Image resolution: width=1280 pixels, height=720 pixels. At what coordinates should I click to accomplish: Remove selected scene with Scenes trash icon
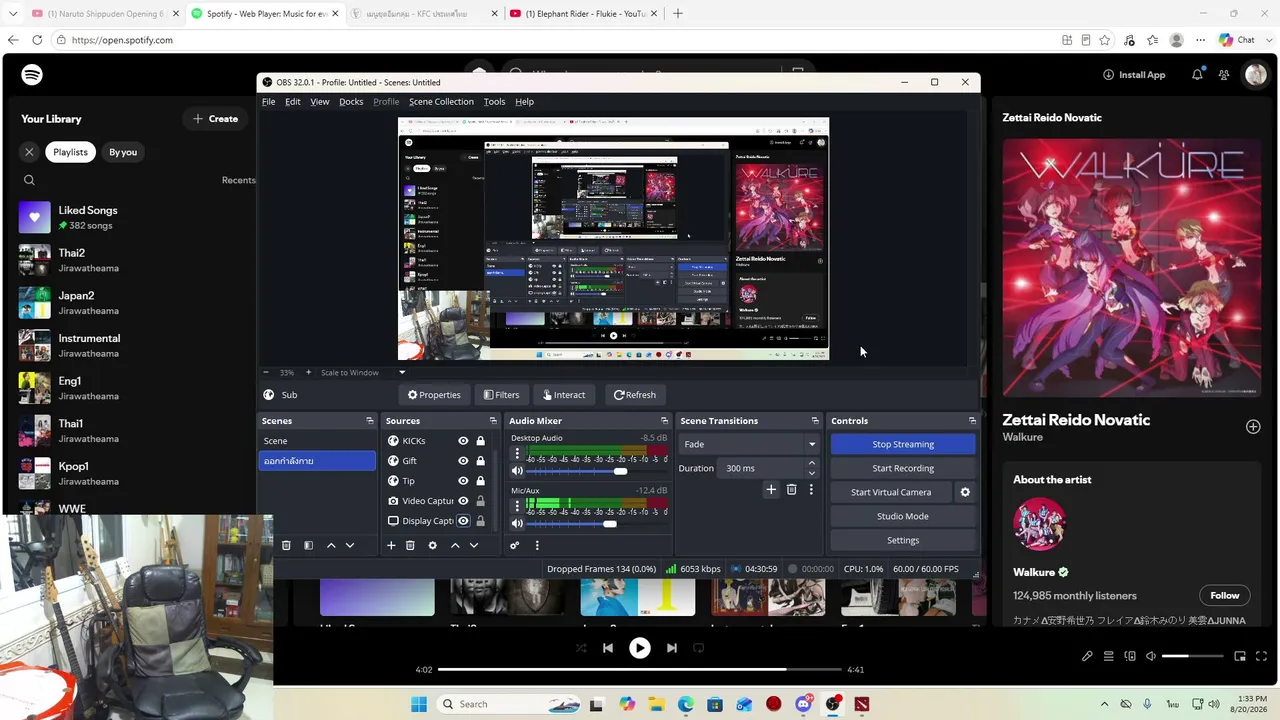pyautogui.click(x=286, y=545)
